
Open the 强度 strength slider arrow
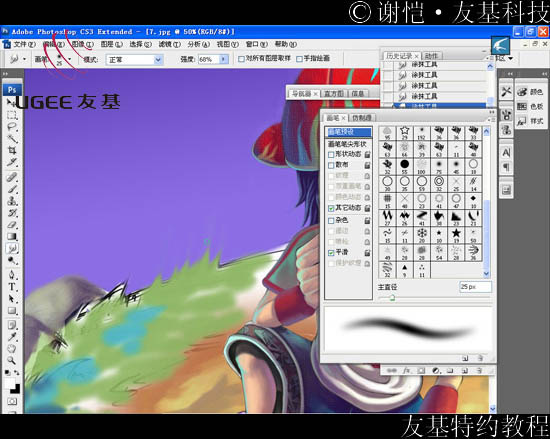click(x=223, y=60)
